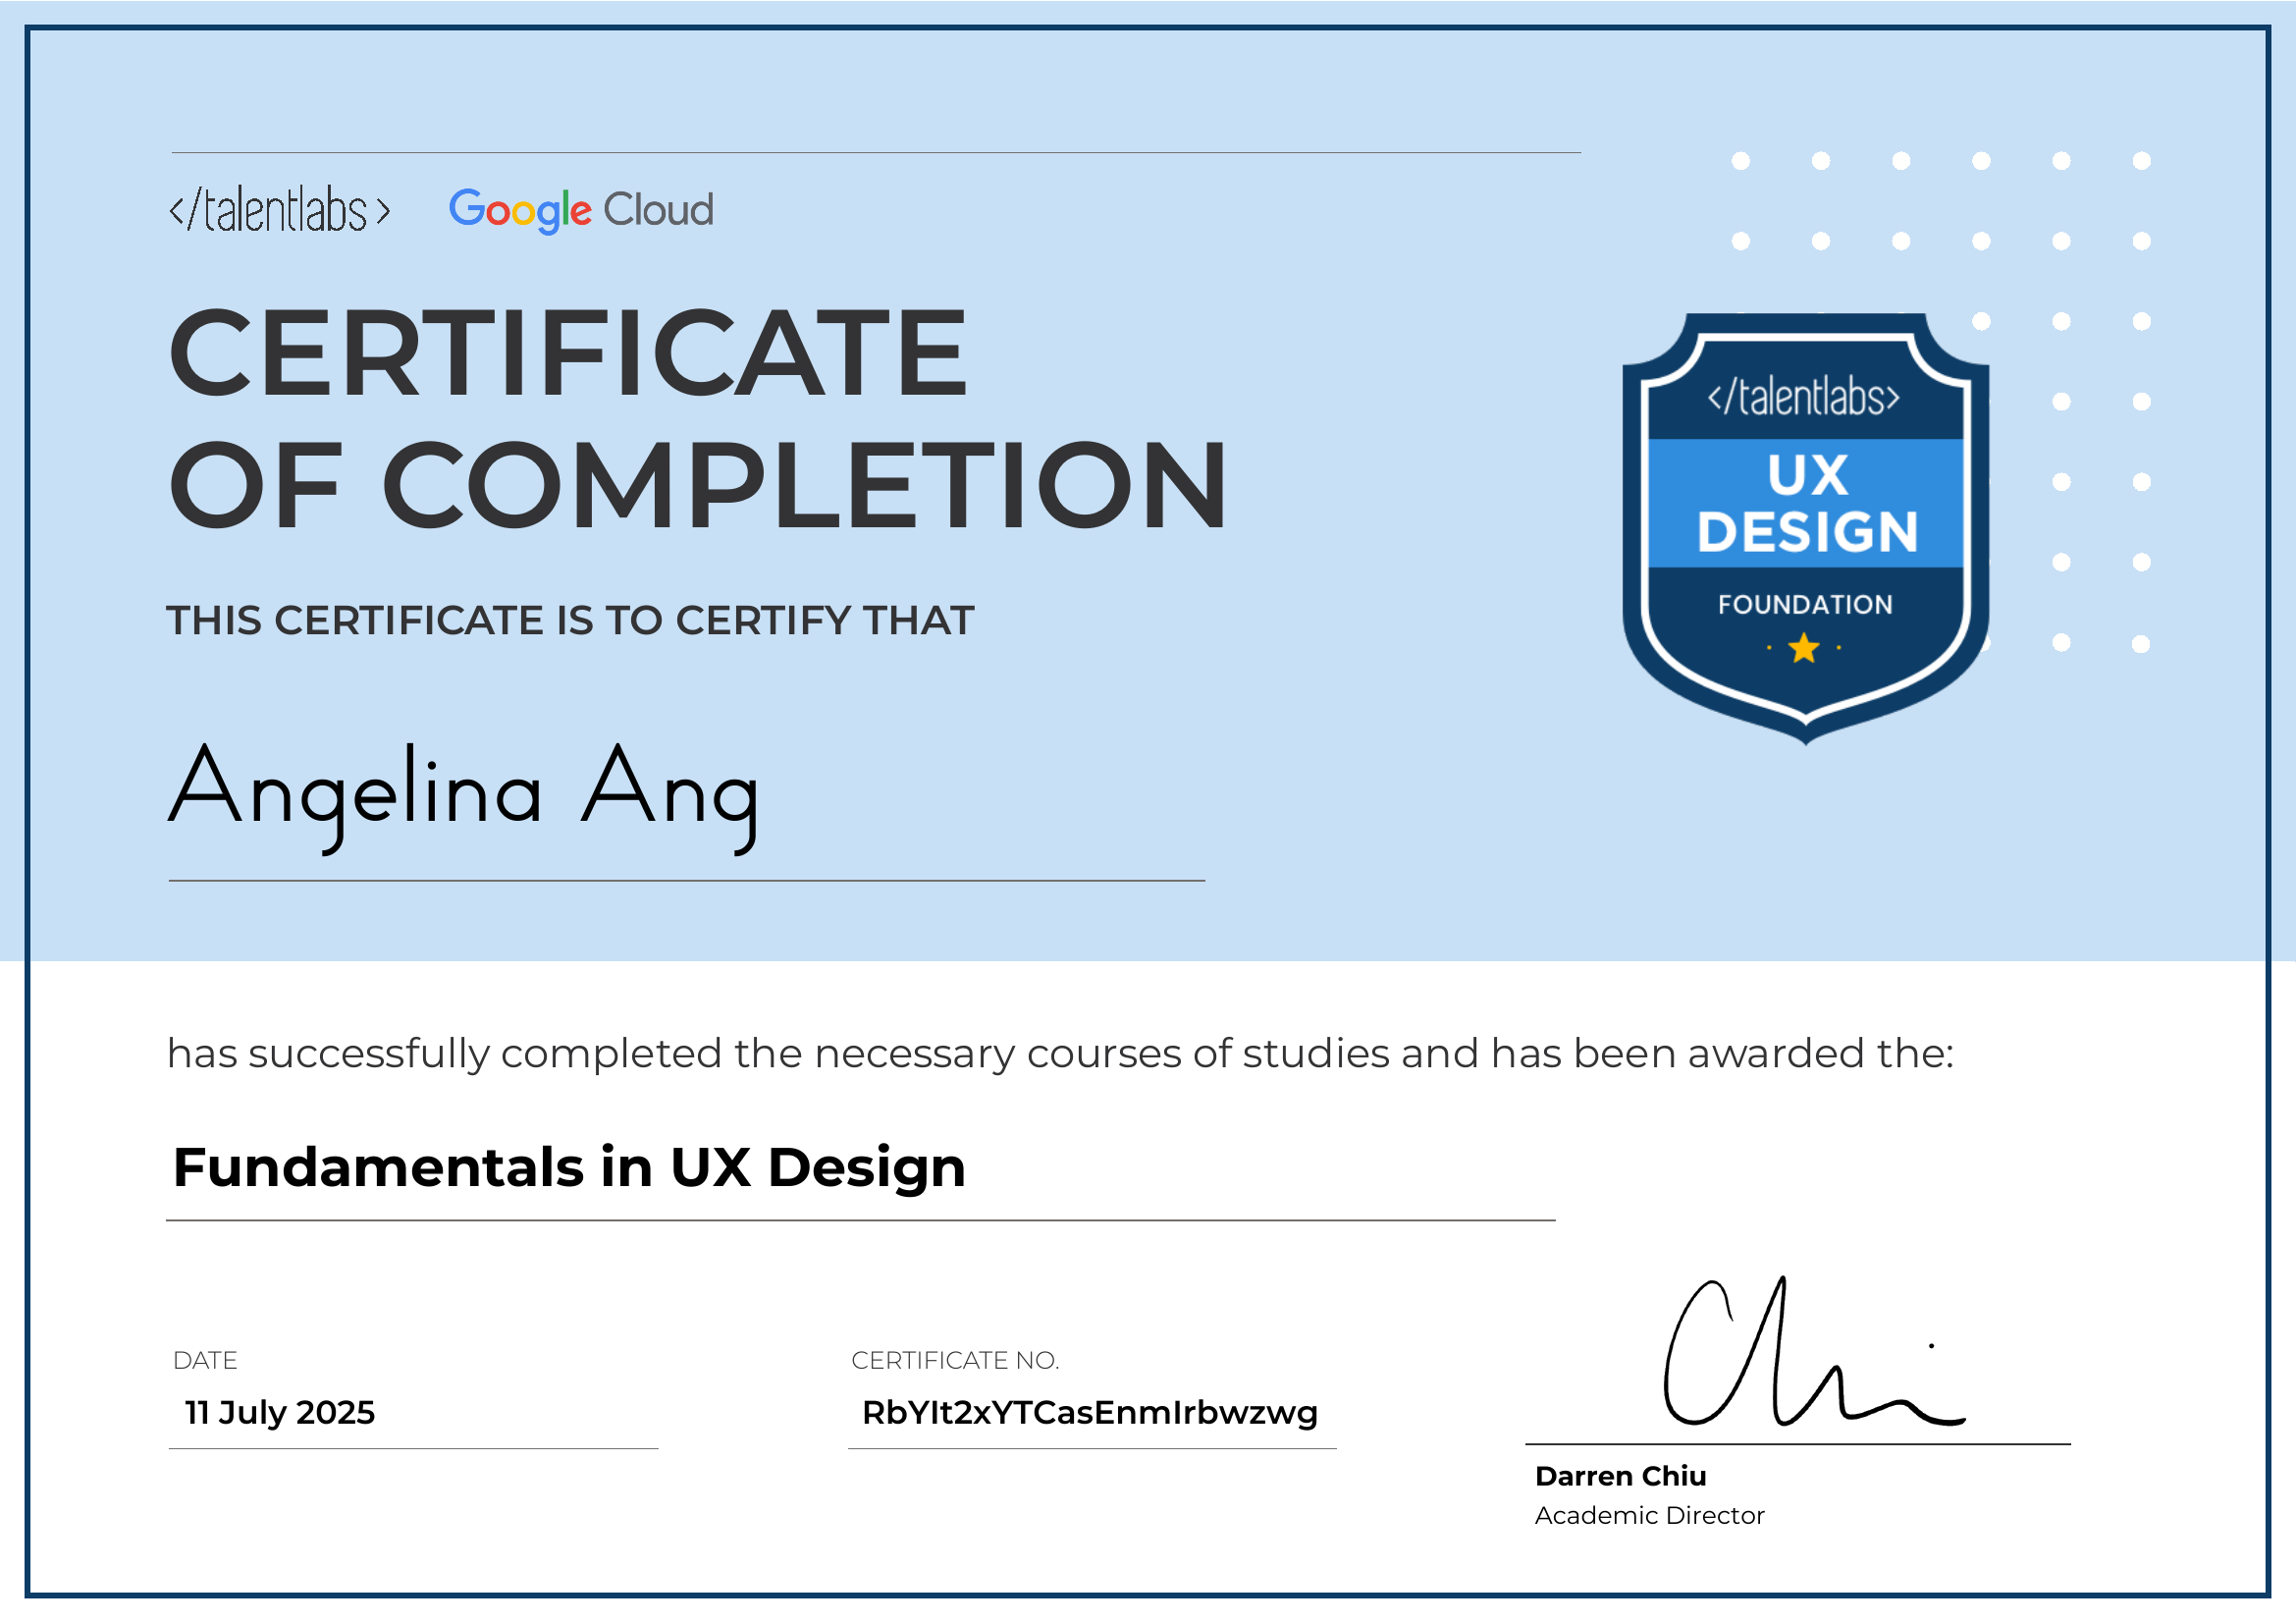Click the FOUNDATION label on the badge
Viewport: 2296px width, 1623px height.
pos(1805,604)
